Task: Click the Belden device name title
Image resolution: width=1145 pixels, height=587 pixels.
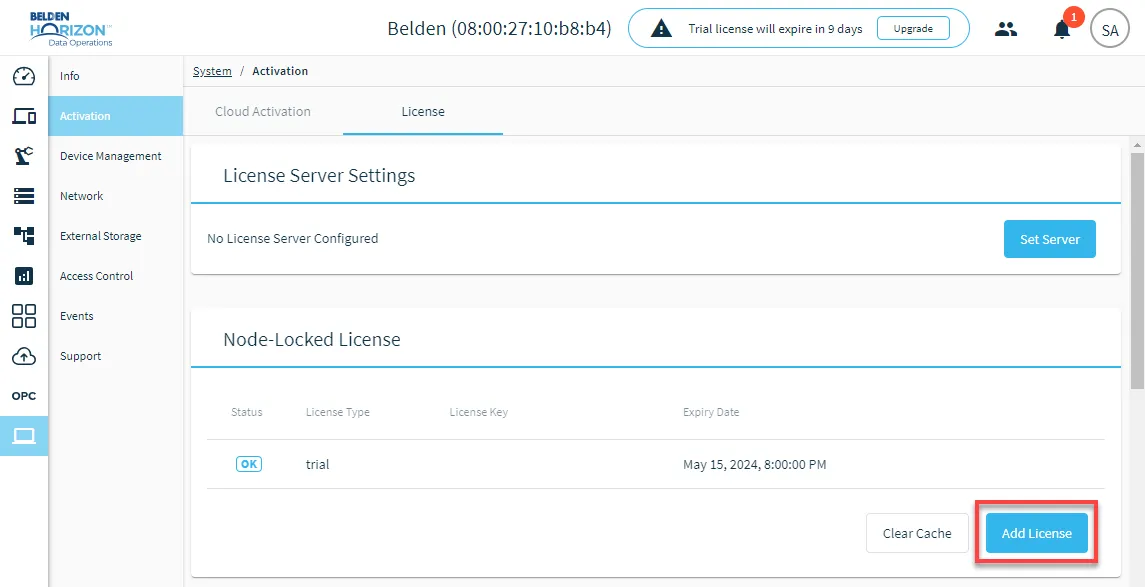Action: [499, 29]
